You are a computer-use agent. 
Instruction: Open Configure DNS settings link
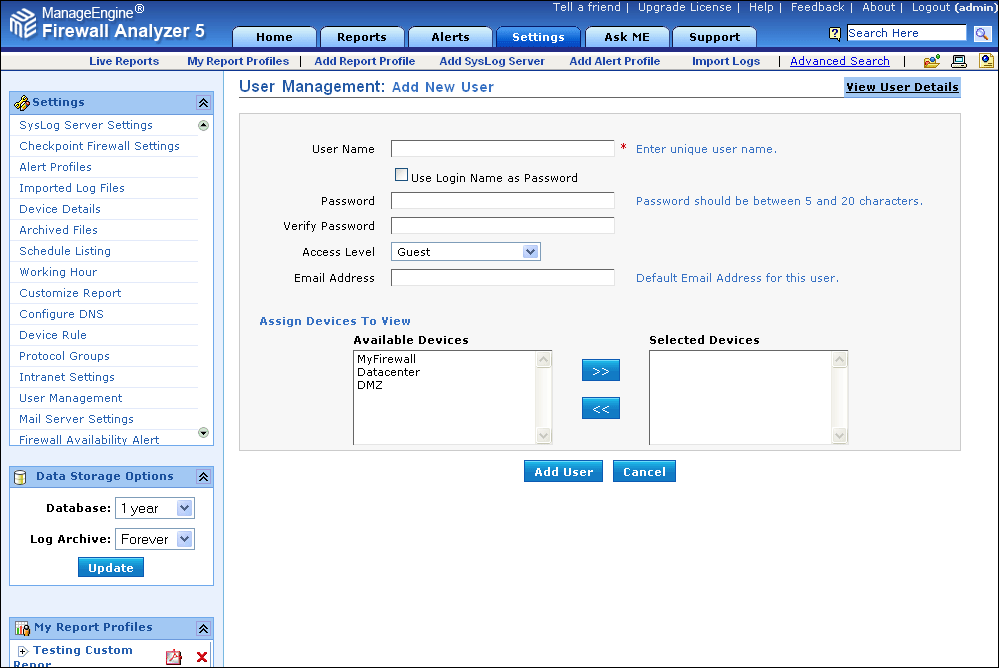61,314
